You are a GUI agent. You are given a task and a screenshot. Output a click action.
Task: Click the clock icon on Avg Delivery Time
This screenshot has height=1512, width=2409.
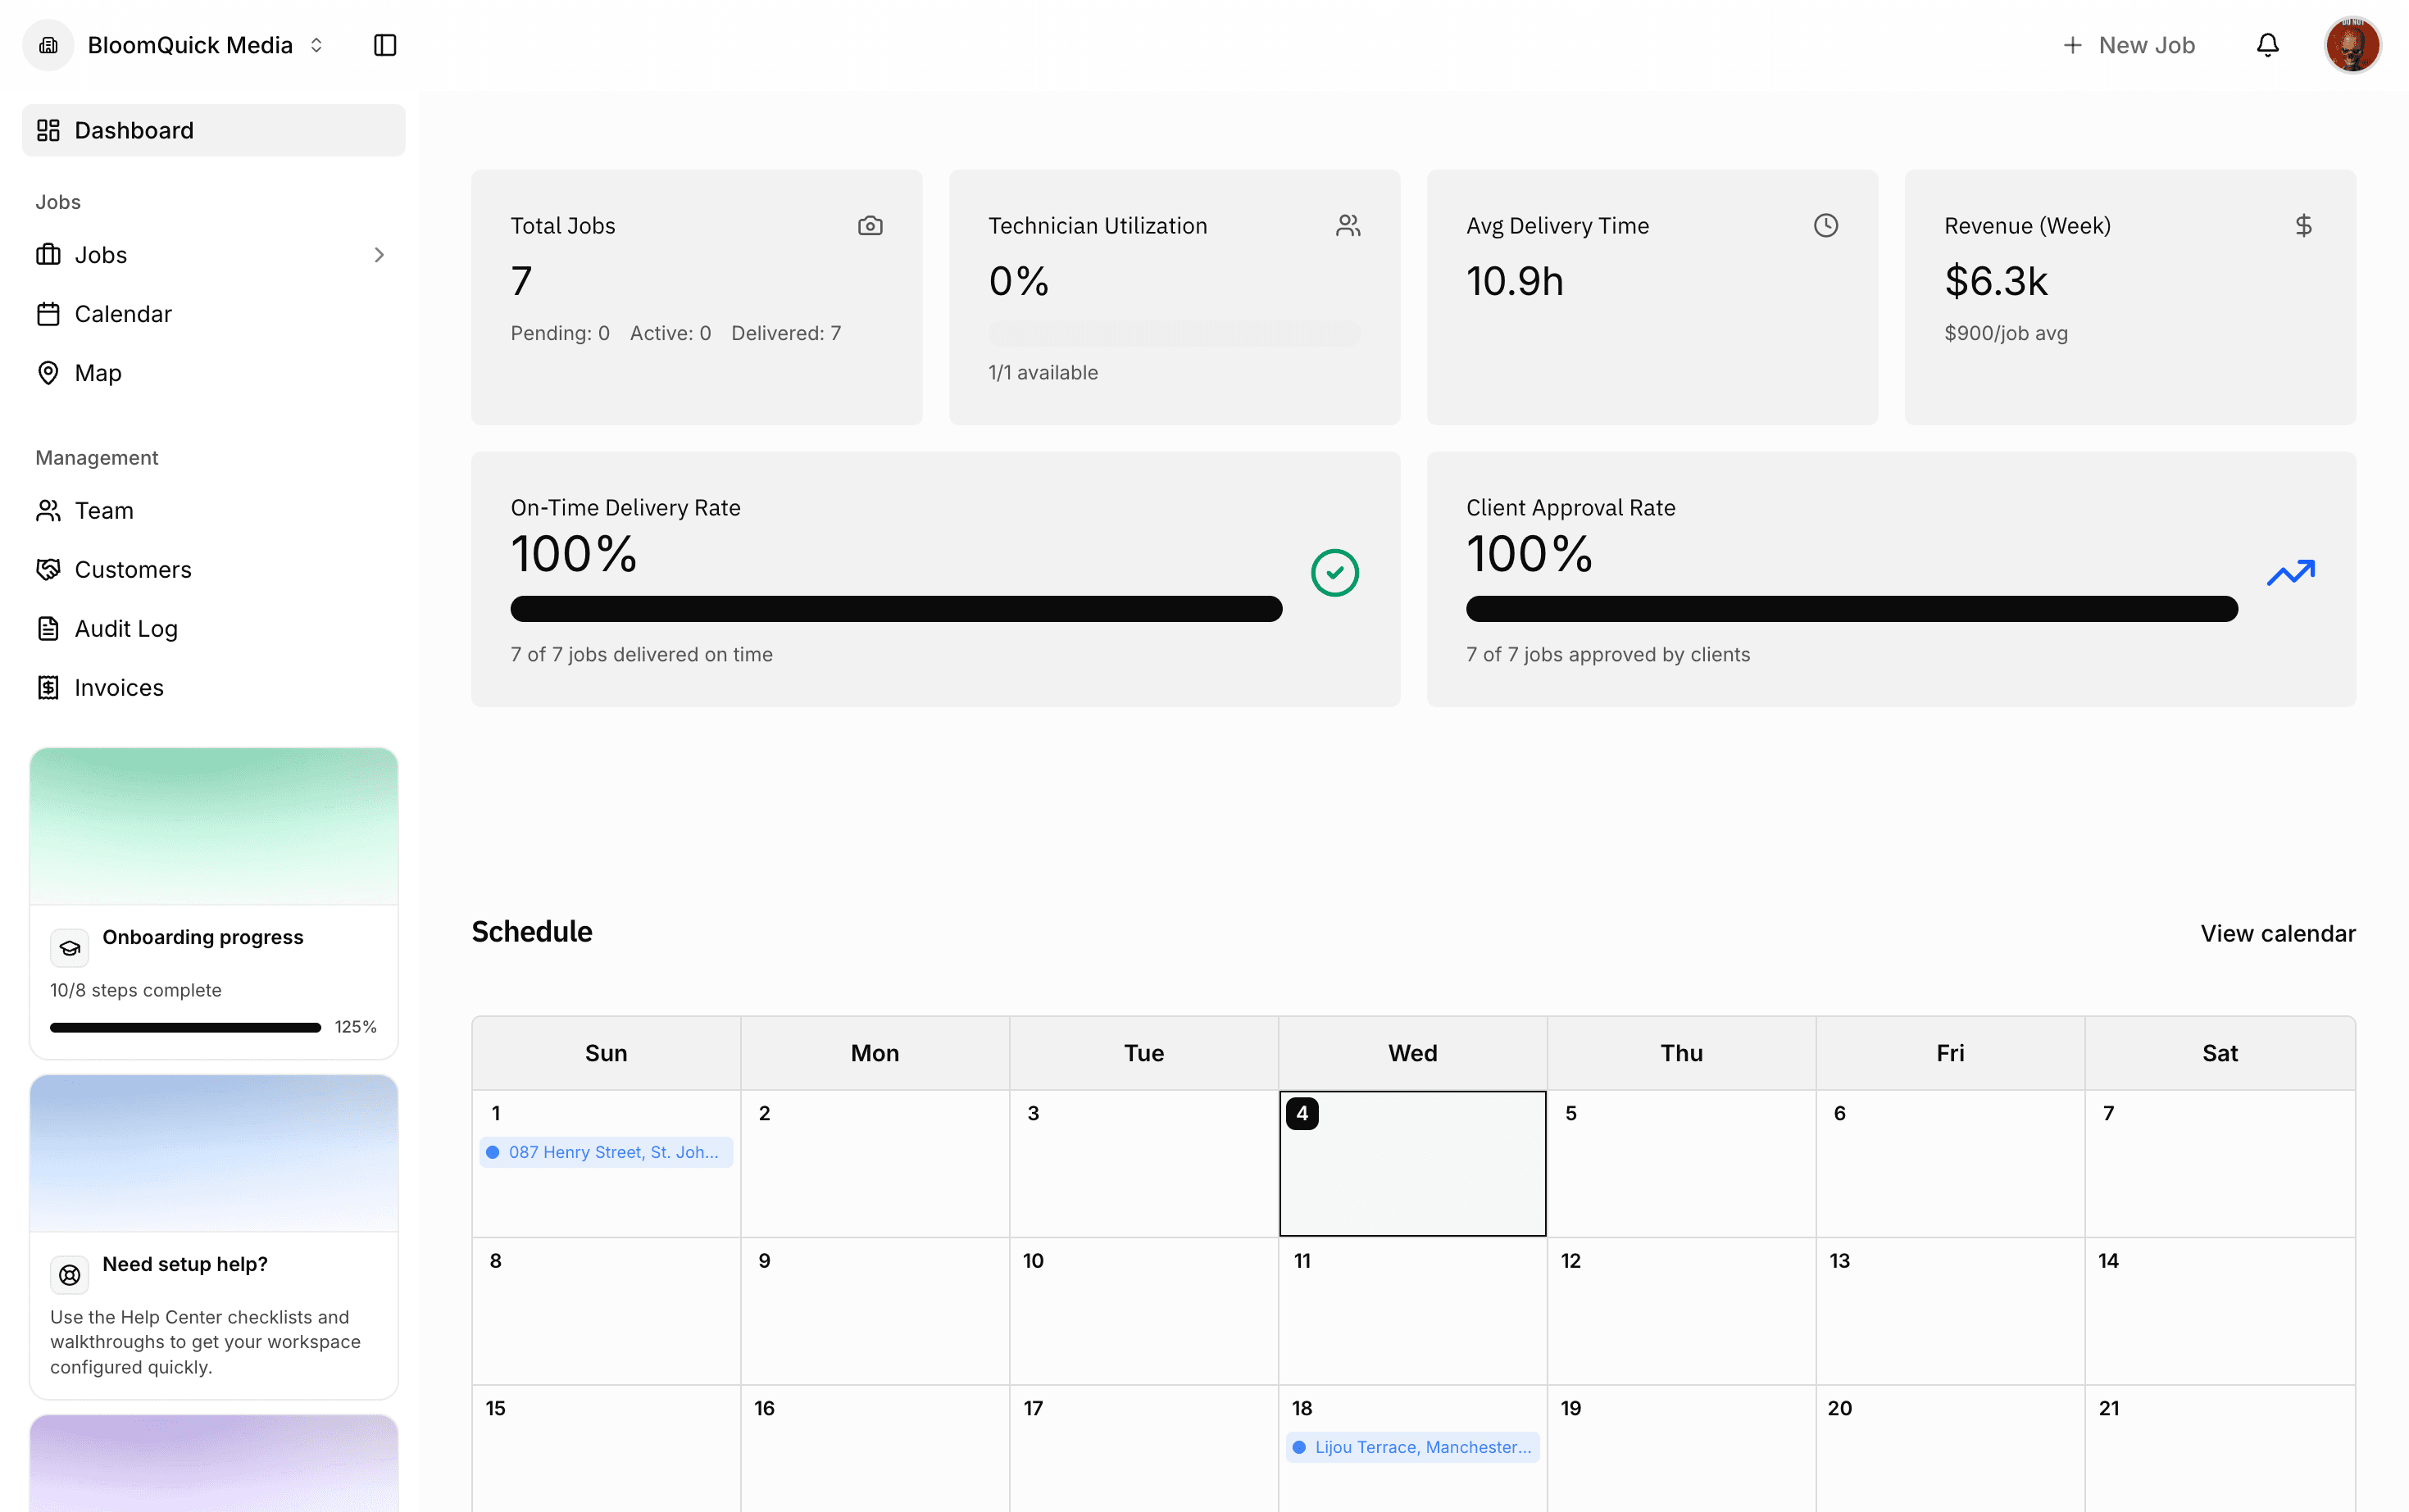pyautogui.click(x=1826, y=225)
